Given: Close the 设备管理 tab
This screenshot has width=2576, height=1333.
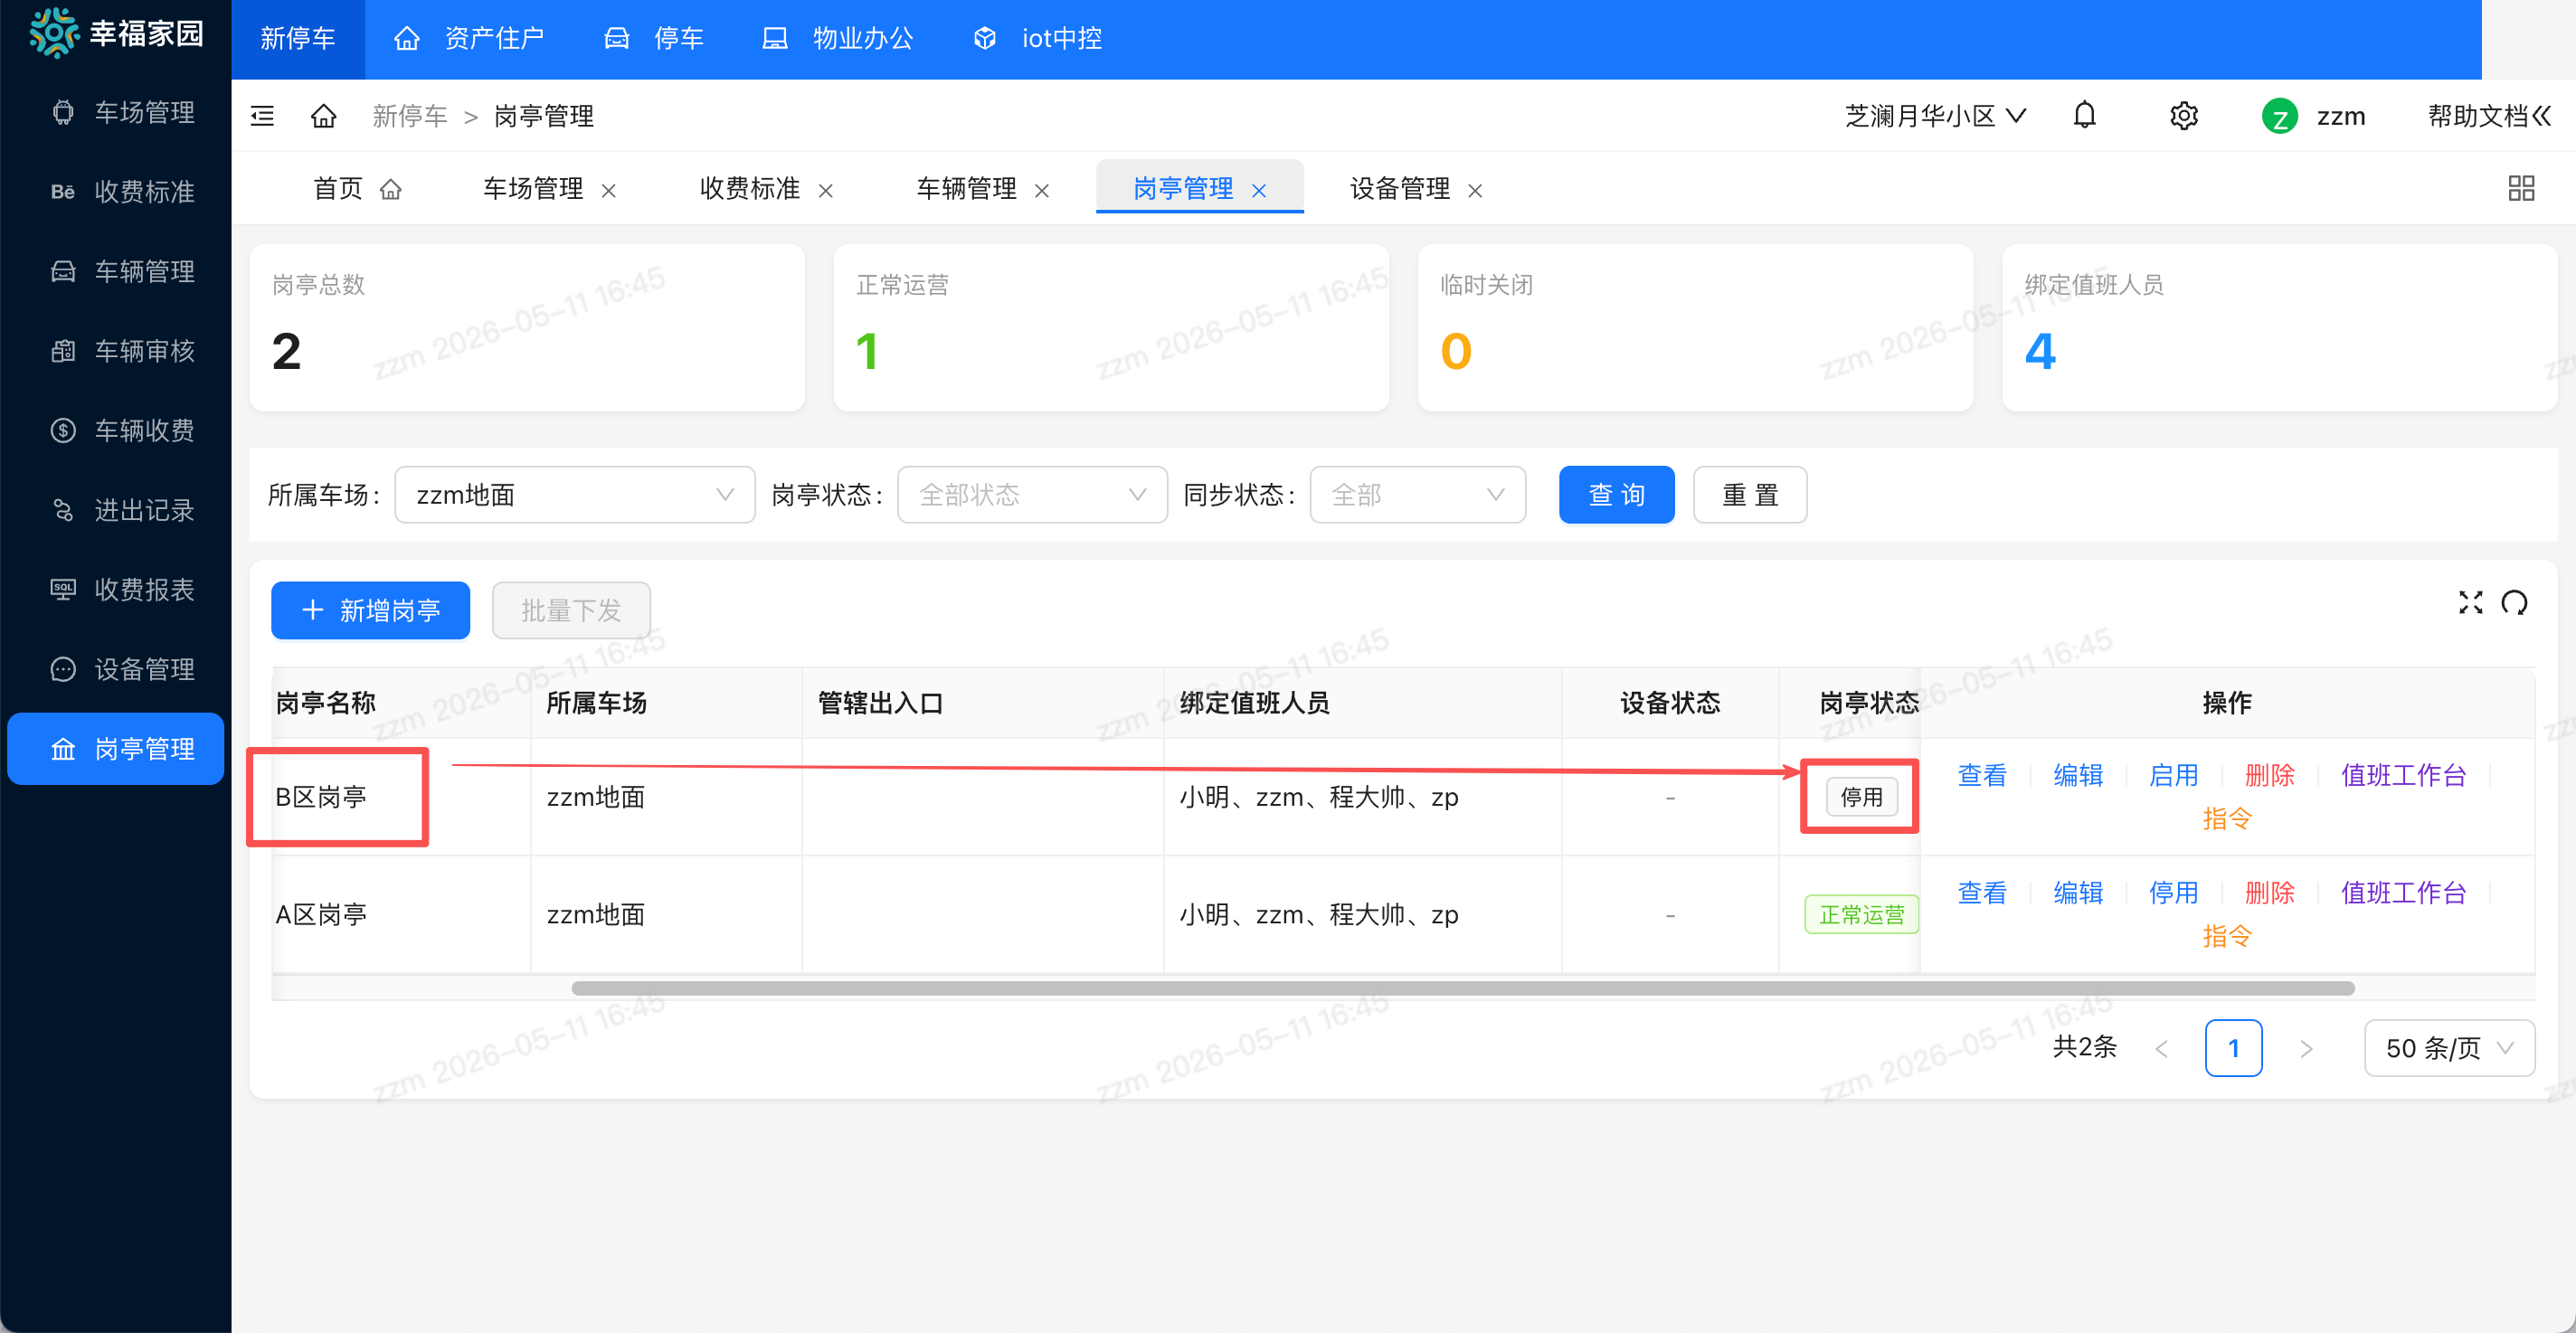Looking at the screenshot, I should coord(1474,190).
